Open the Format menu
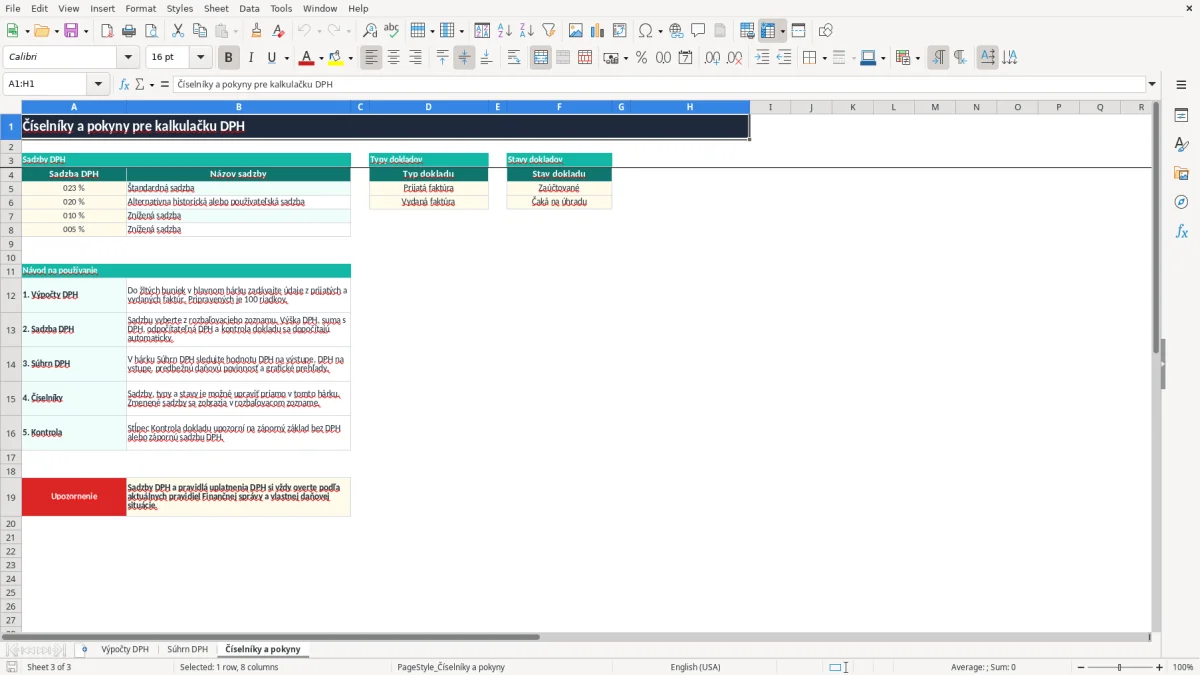The image size is (1200, 675). [140, 8]
